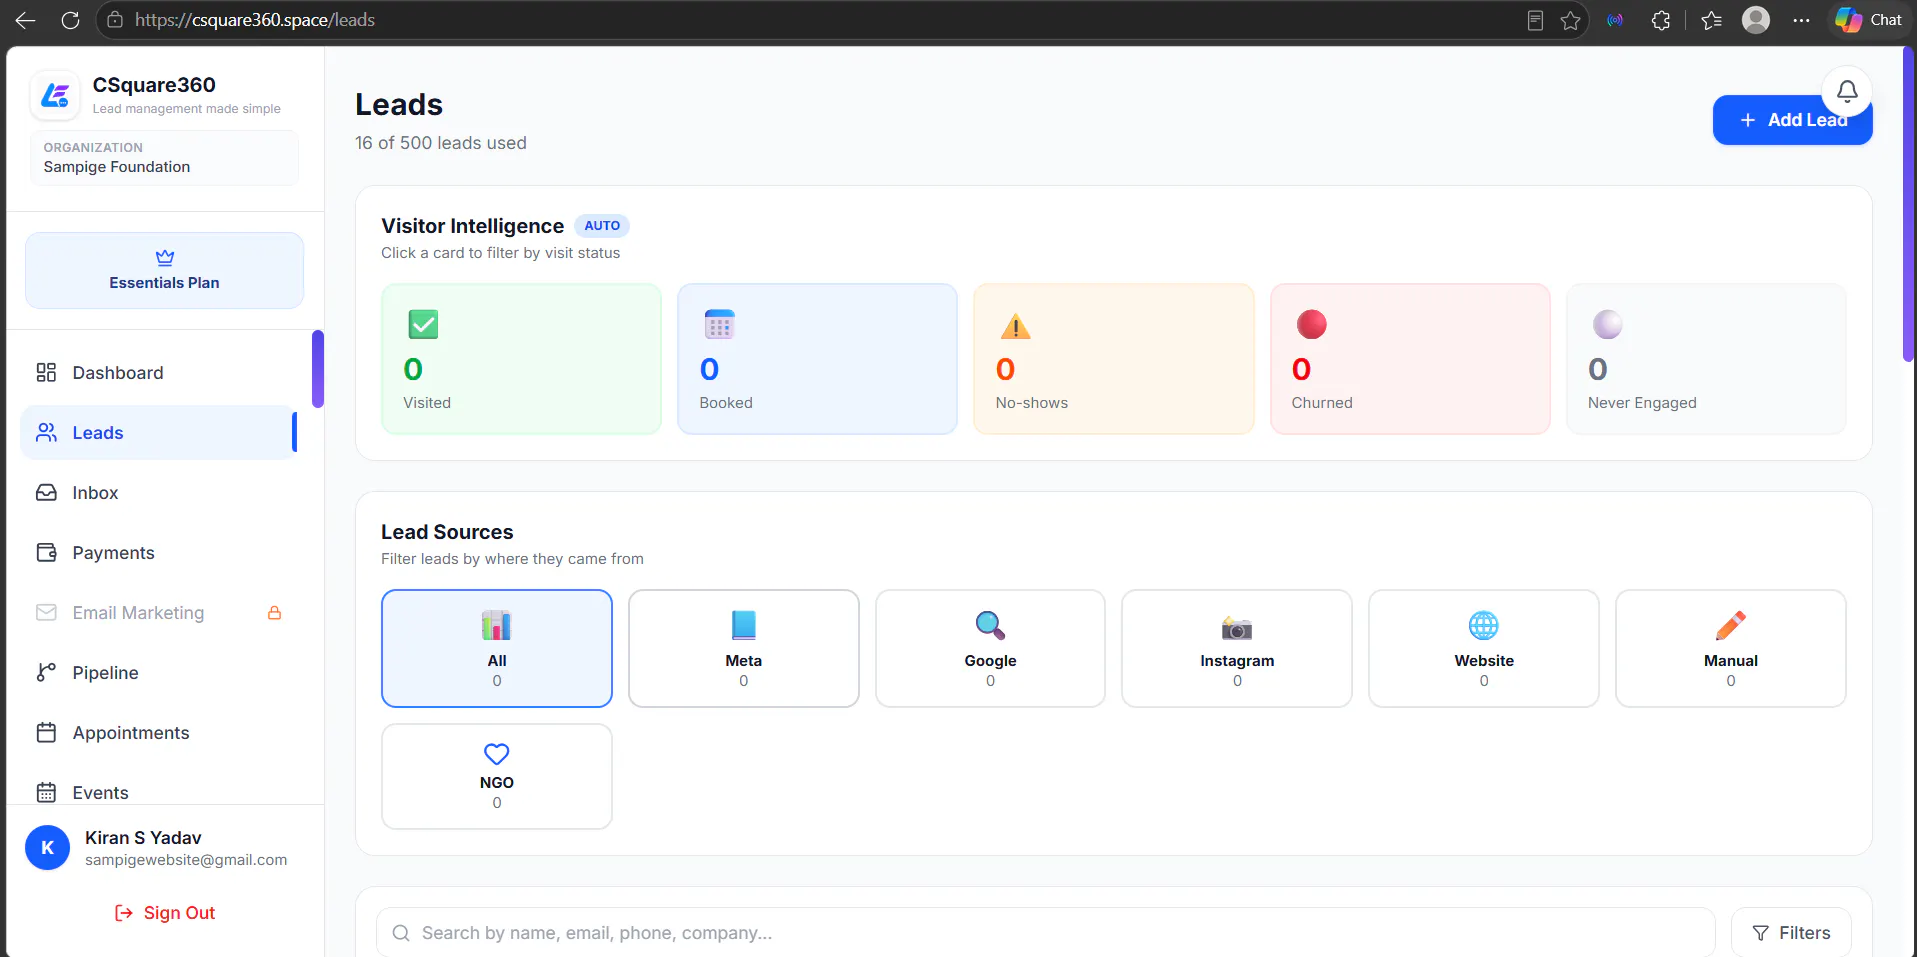Click the lock icon beside Email Marketing
The image size is (1917, 957).
tap(274, 613)
